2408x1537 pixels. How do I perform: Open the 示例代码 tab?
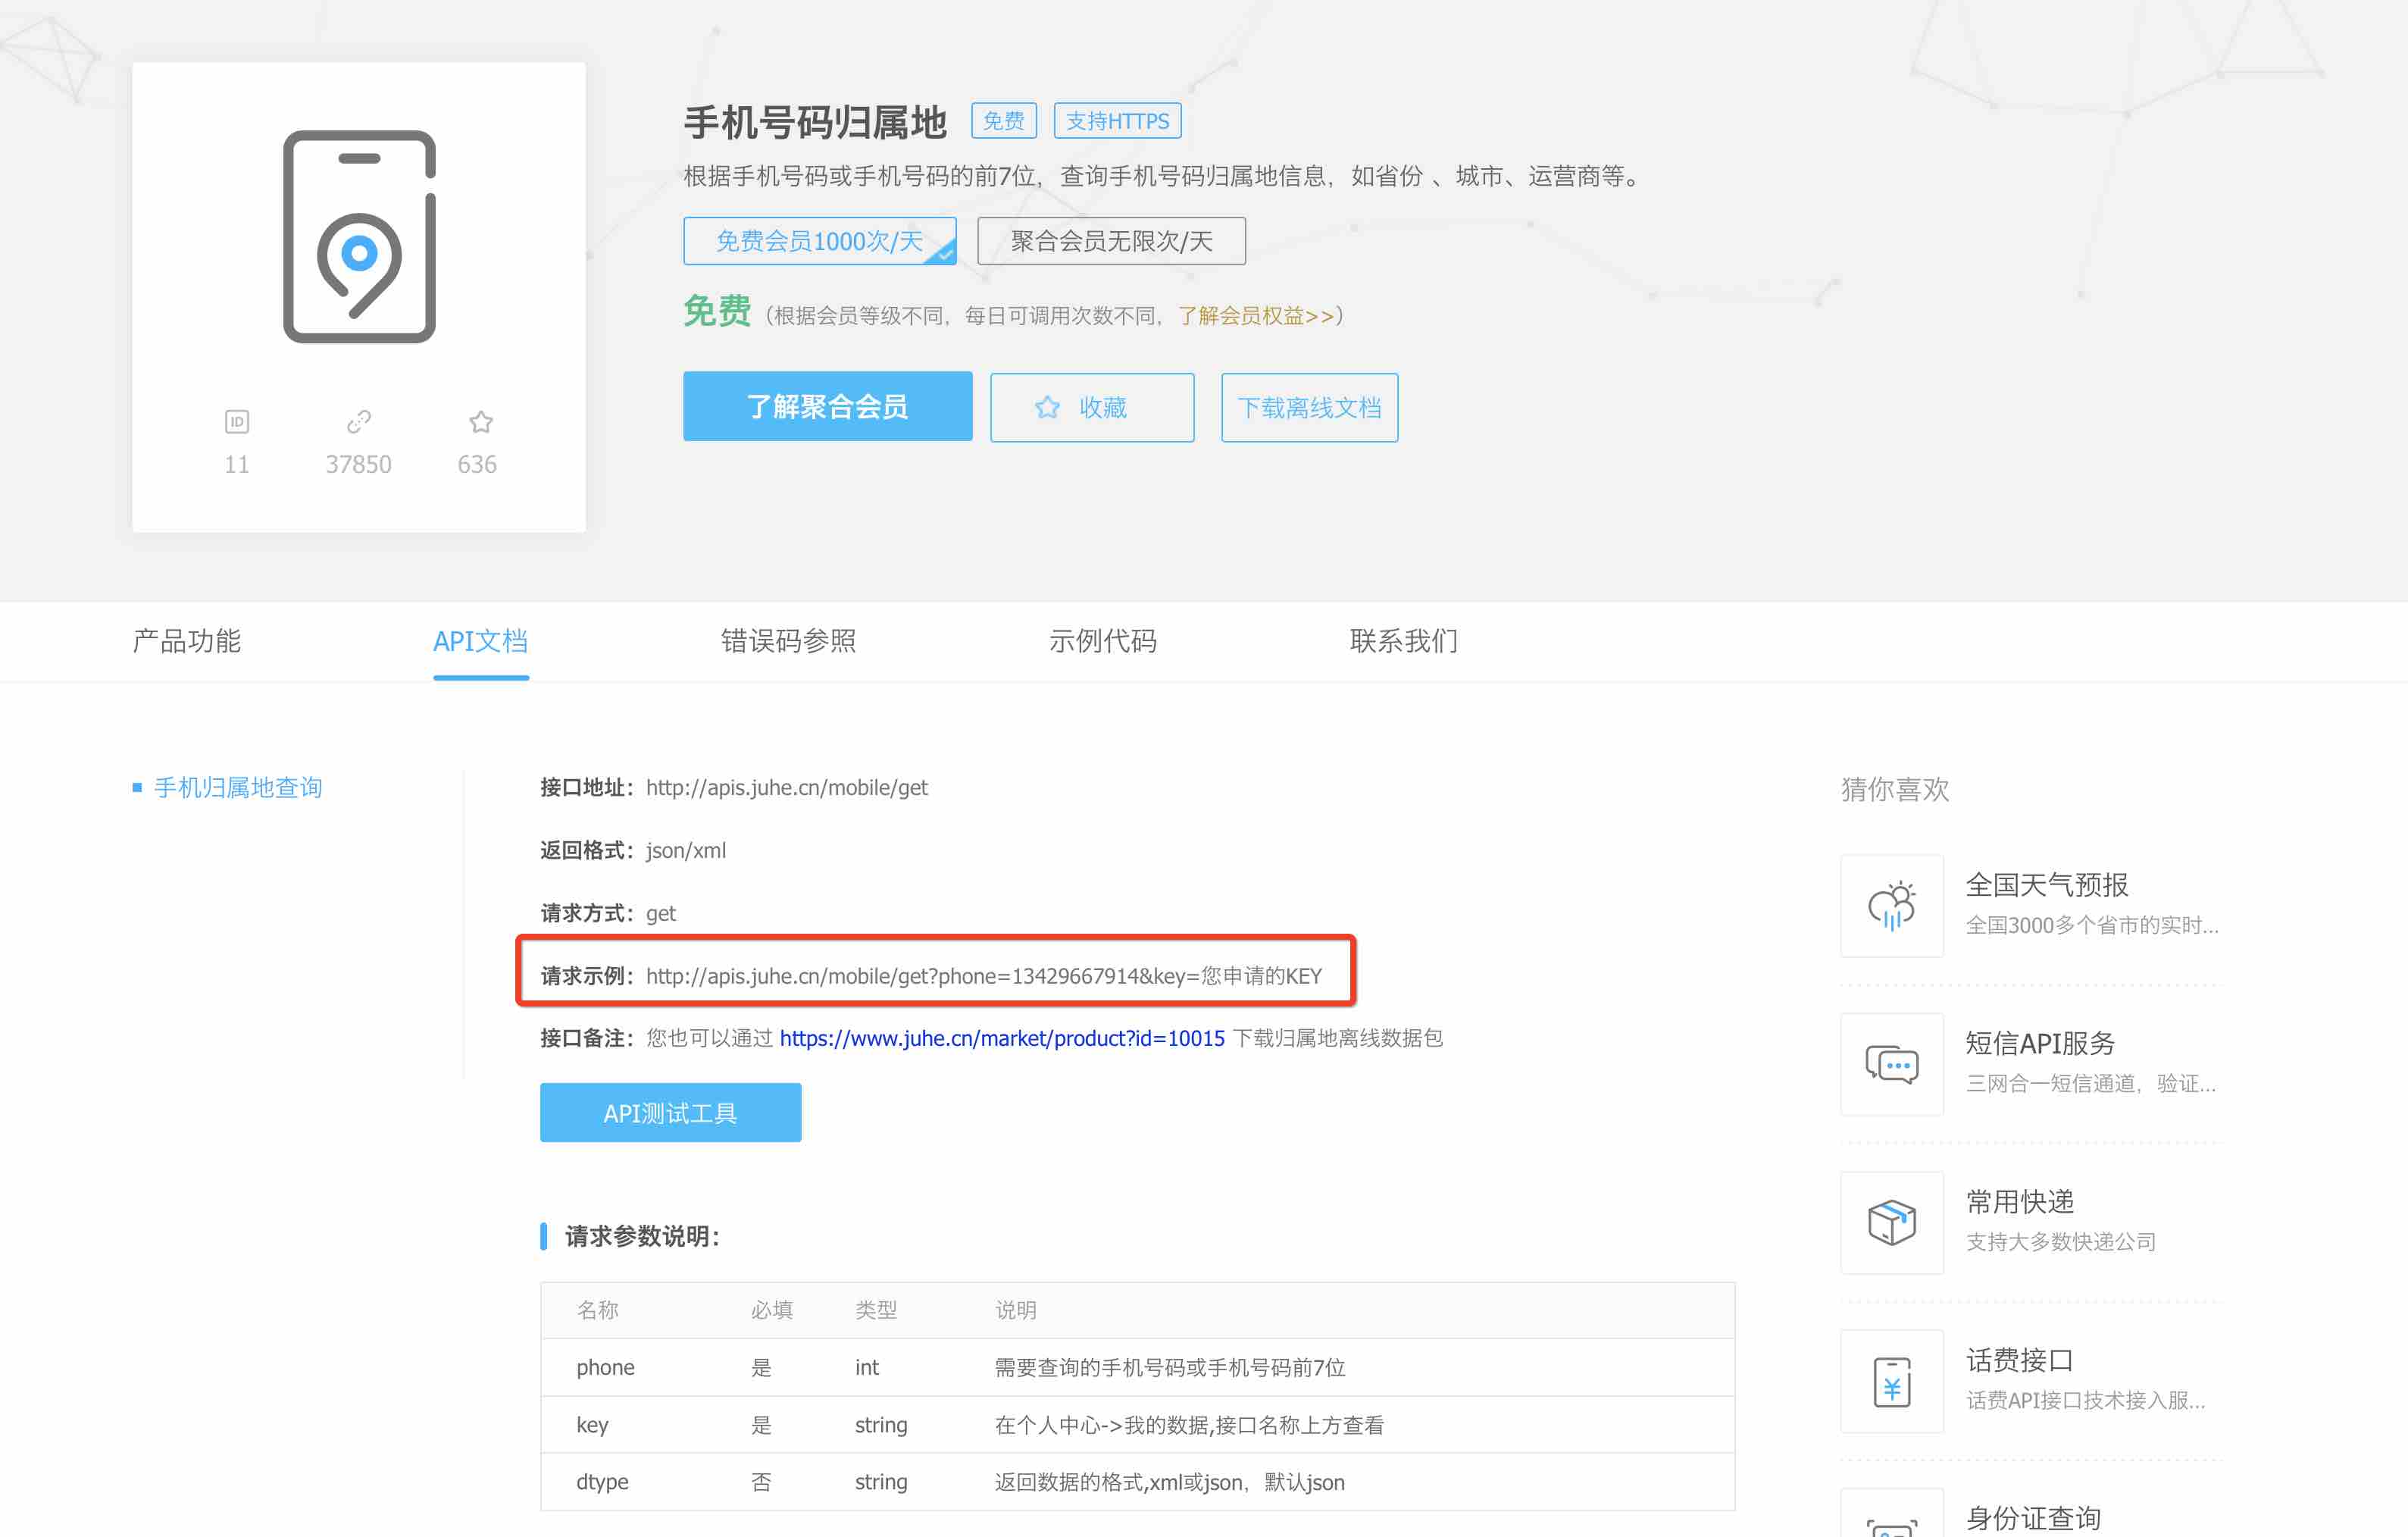[x=1103, y=641]
